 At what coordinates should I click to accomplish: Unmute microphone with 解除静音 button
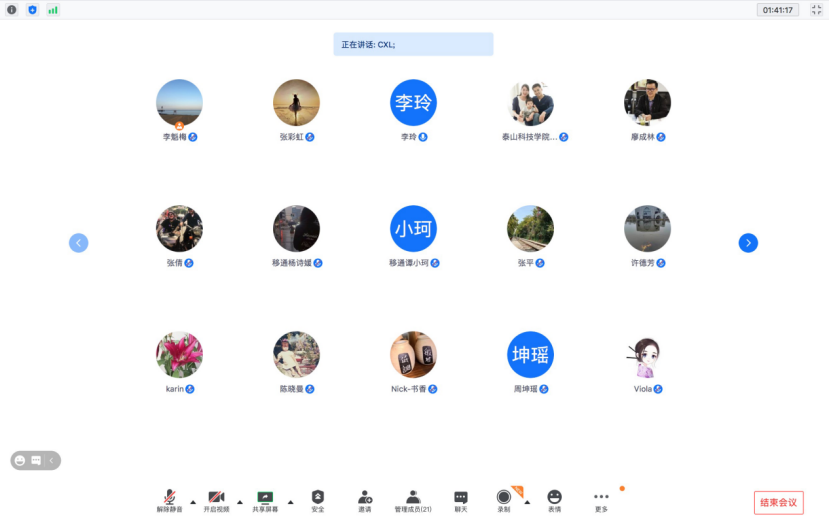169,500
